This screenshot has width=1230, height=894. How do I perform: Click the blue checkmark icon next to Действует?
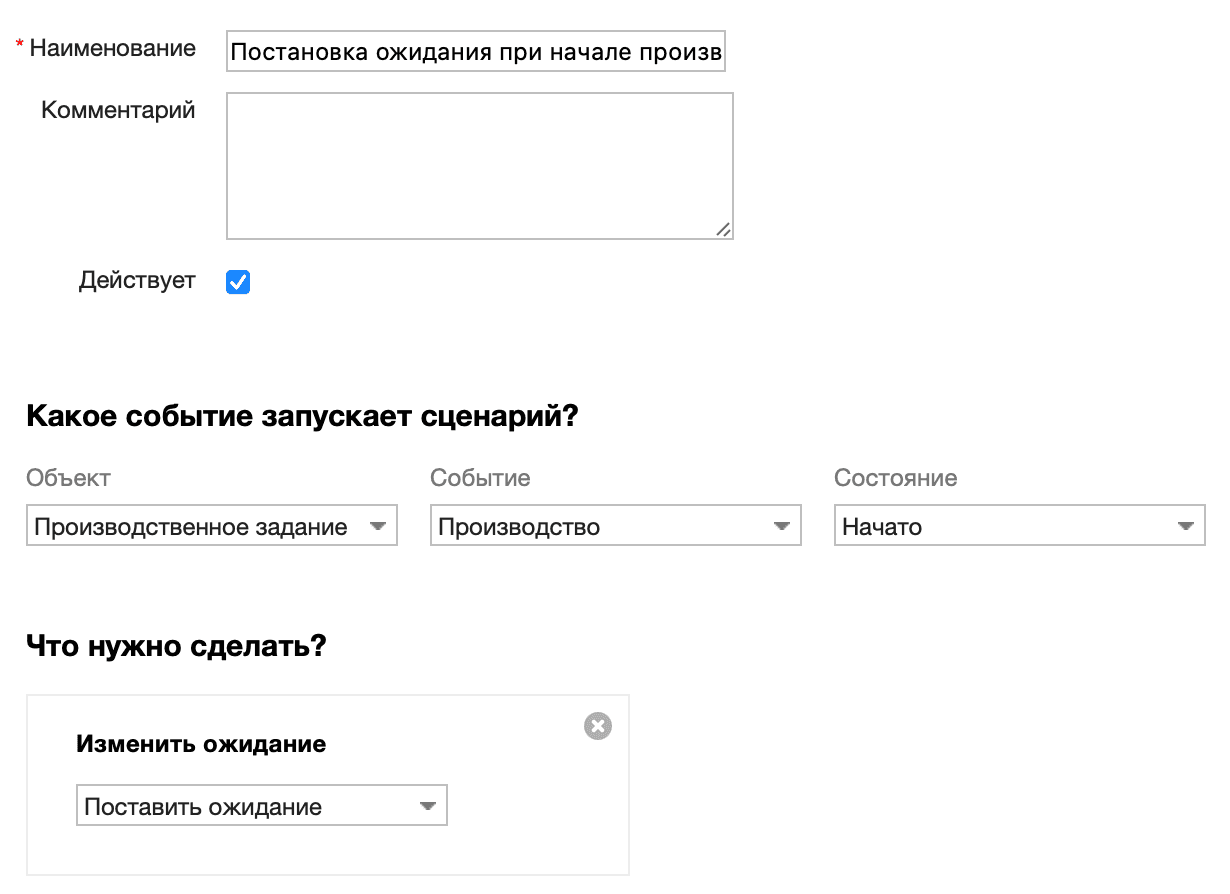[237, 281]
